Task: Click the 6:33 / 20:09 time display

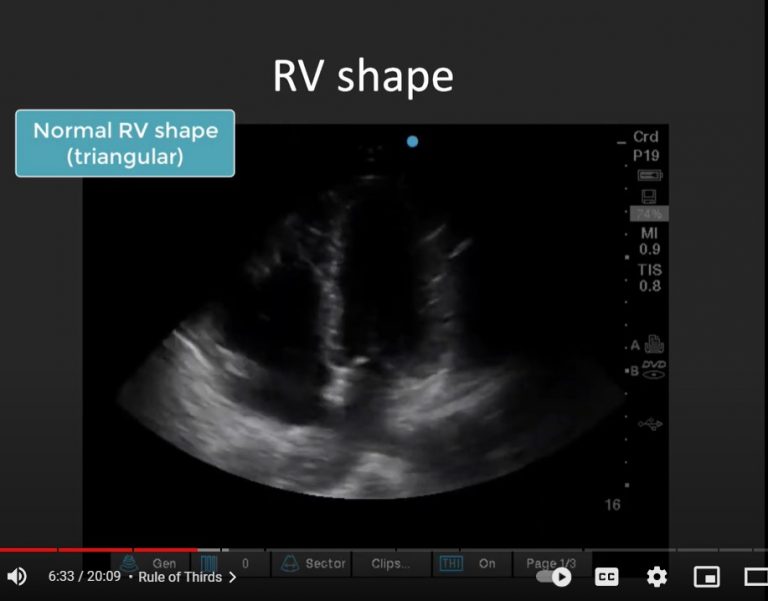Action: (84, 577)
